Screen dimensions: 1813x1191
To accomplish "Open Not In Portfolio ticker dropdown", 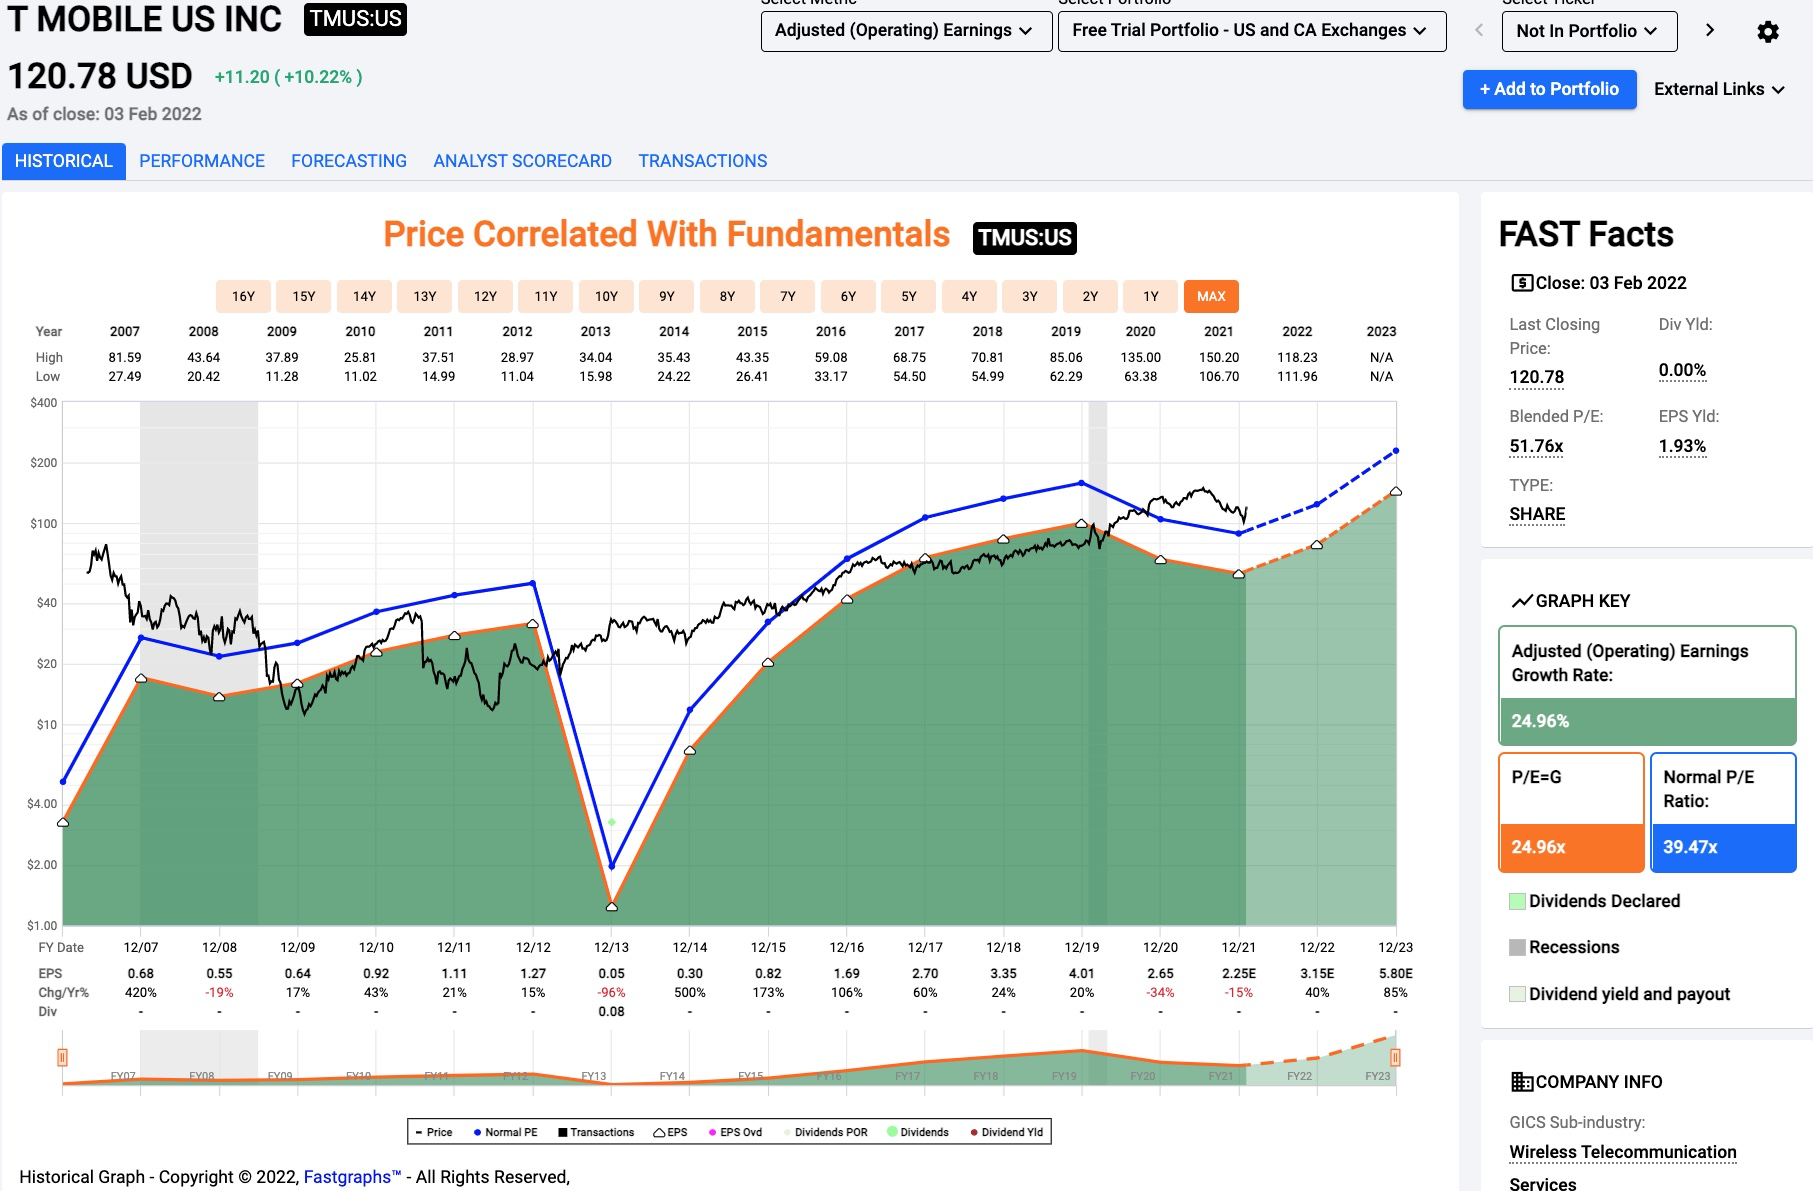I will [1589, 31].
